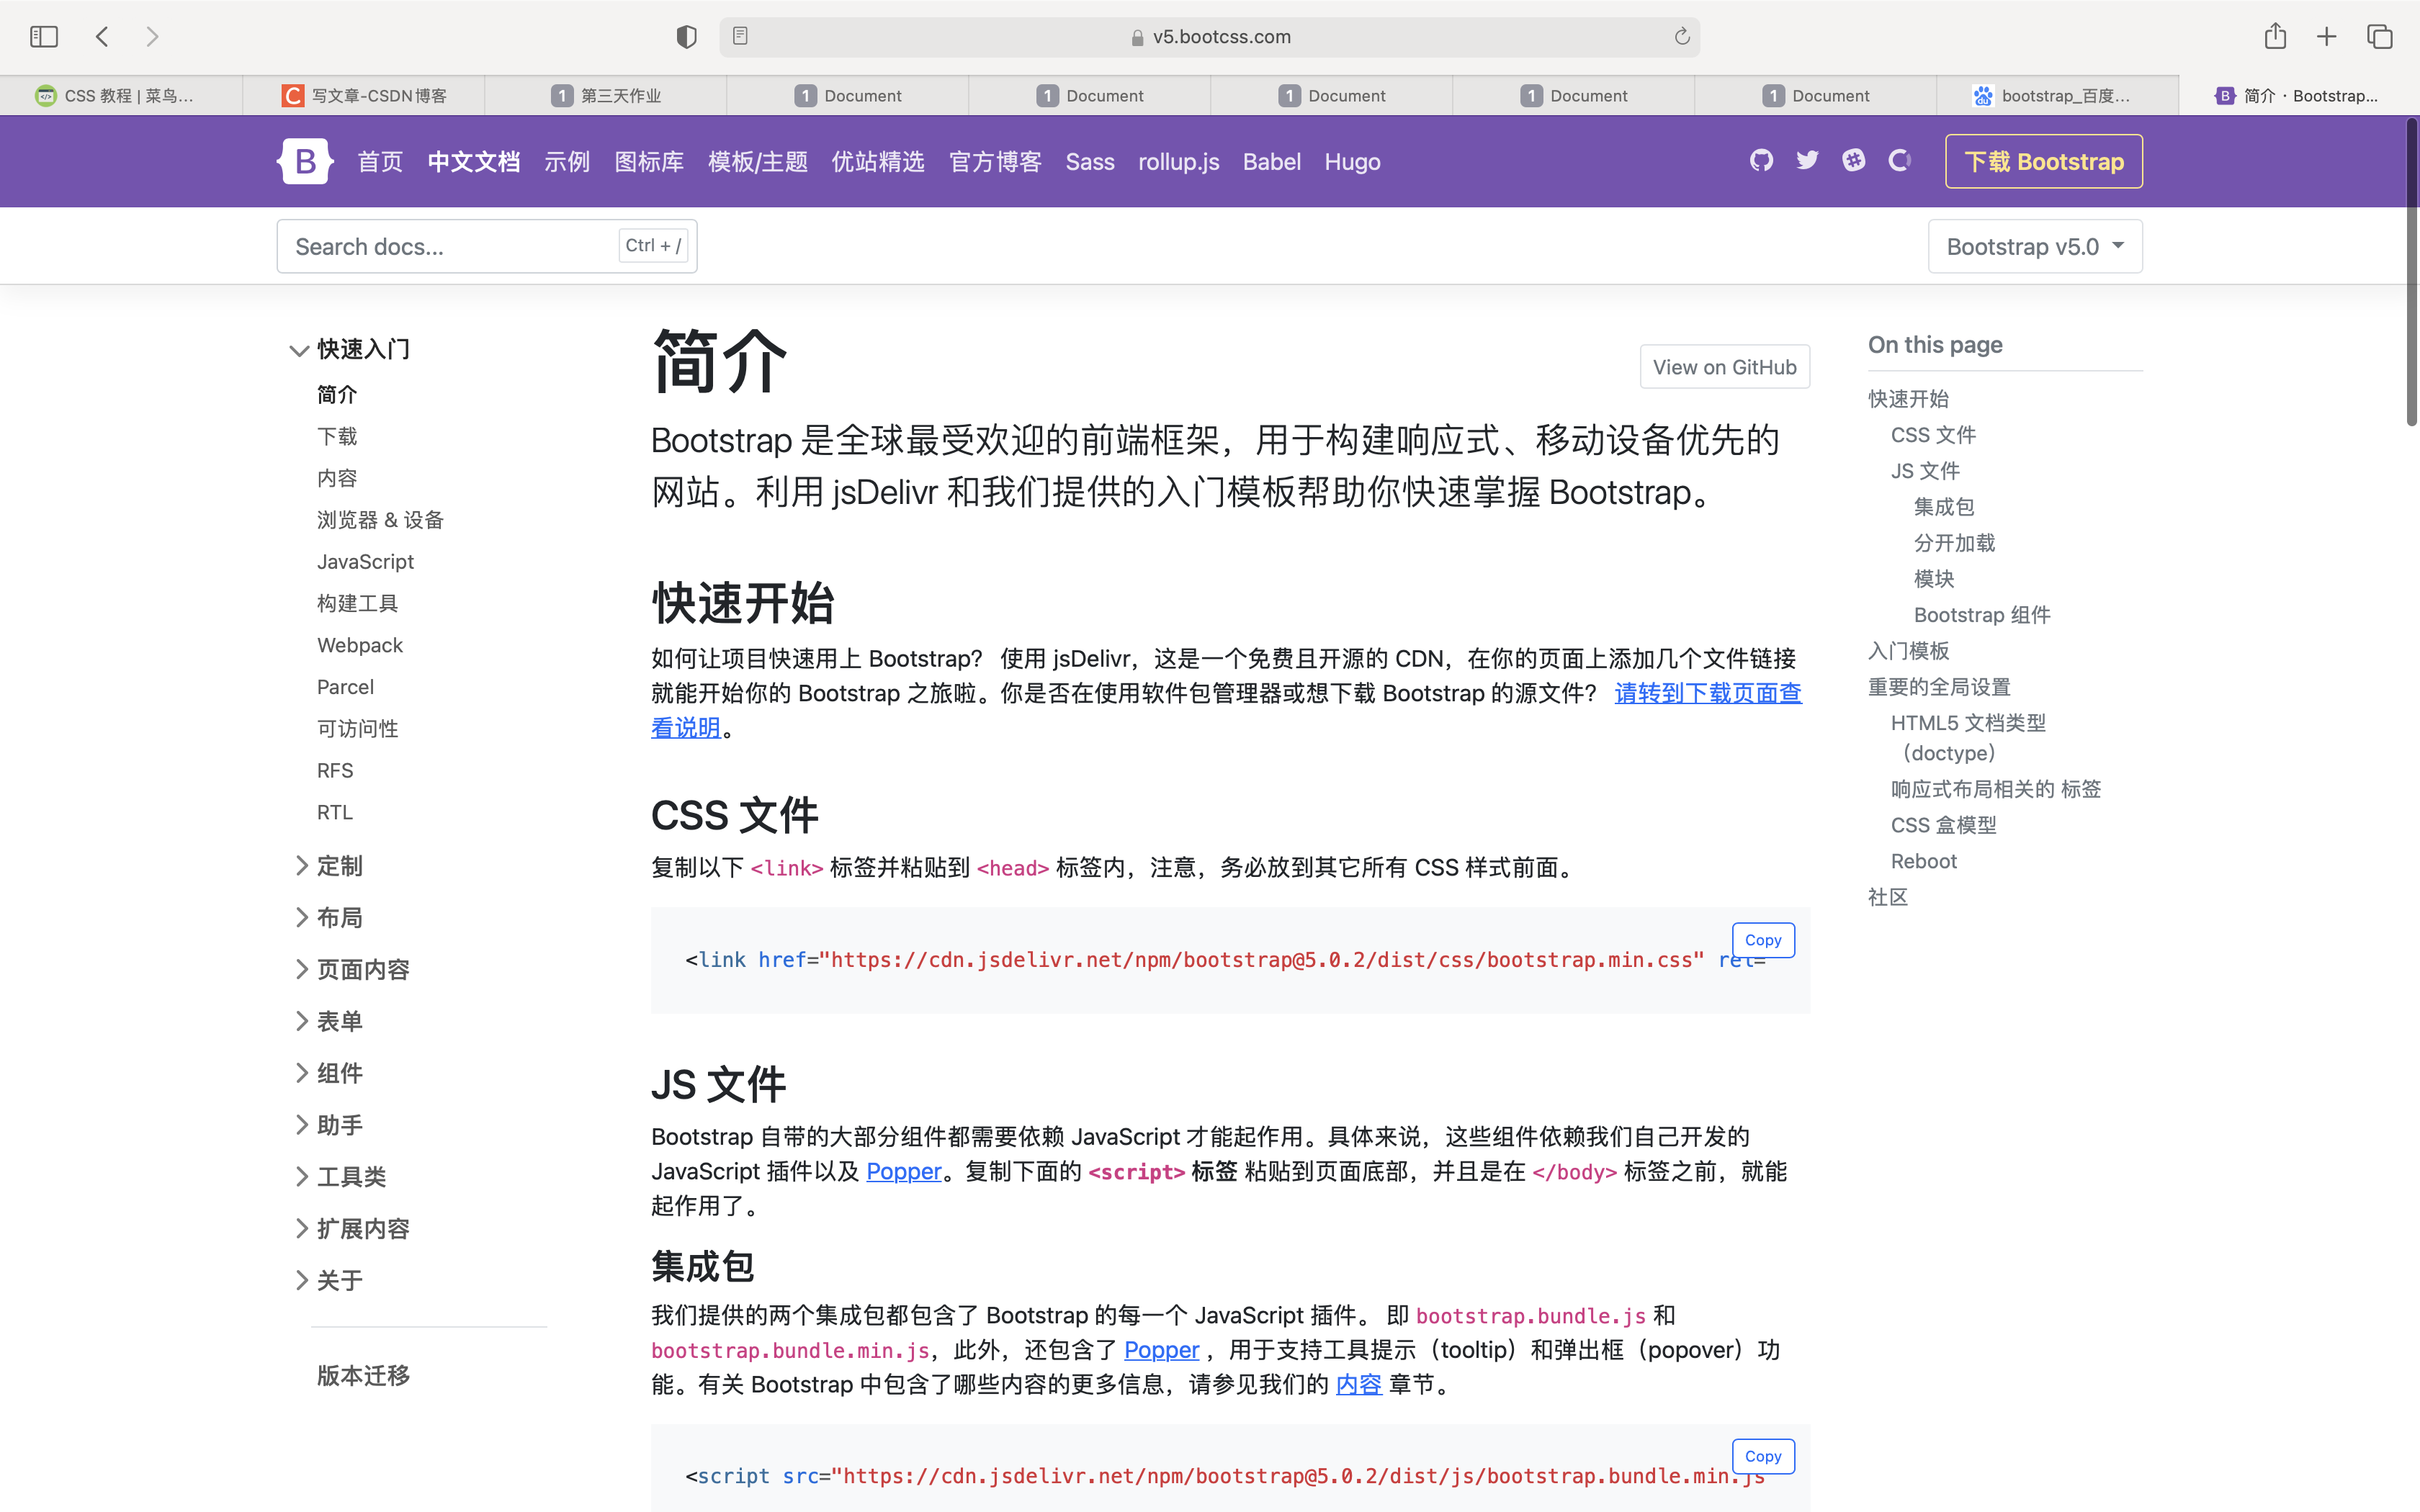This screenshot has height=1512, width=2420.
Task: Focus the Search docs input field
Action: (x=487, y=246)
